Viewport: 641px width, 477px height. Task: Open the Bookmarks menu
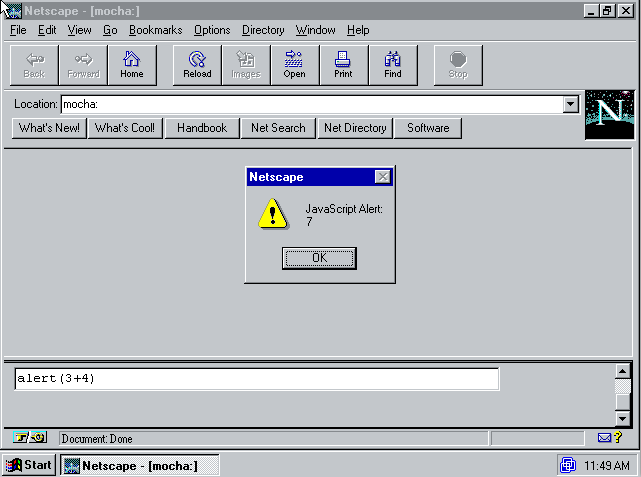tap(156, 30)
